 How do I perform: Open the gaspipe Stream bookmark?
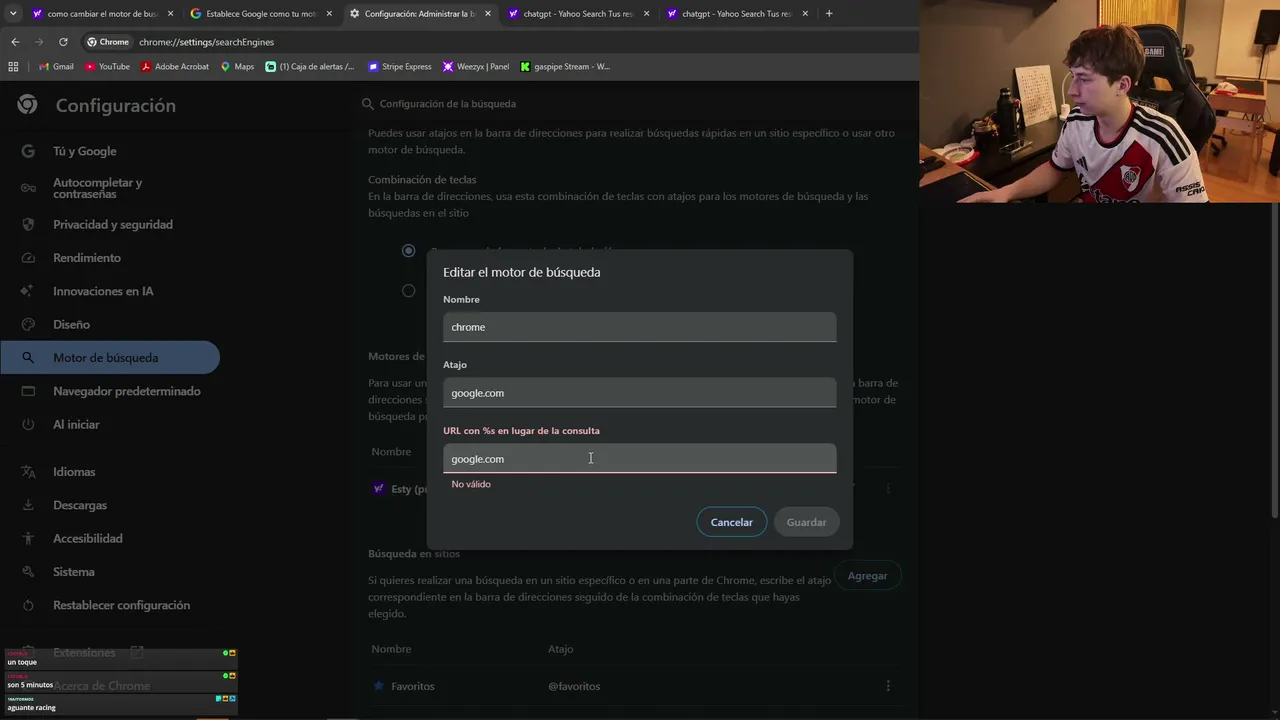click(565, 67)
